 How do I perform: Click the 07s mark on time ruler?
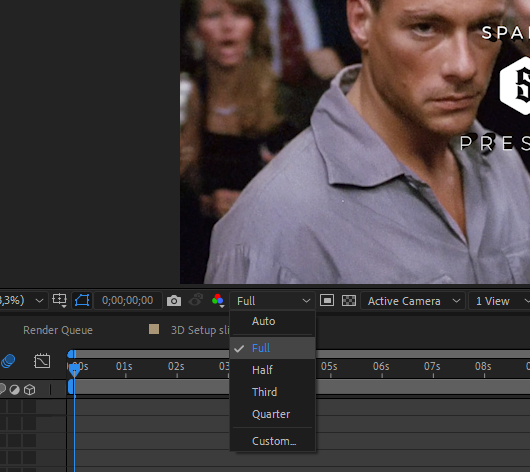(x=432, y=367)
